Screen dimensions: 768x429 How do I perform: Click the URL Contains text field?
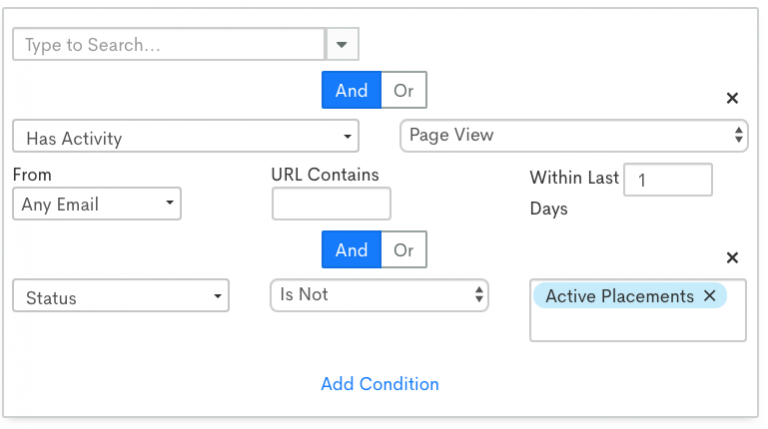(331, 204)
